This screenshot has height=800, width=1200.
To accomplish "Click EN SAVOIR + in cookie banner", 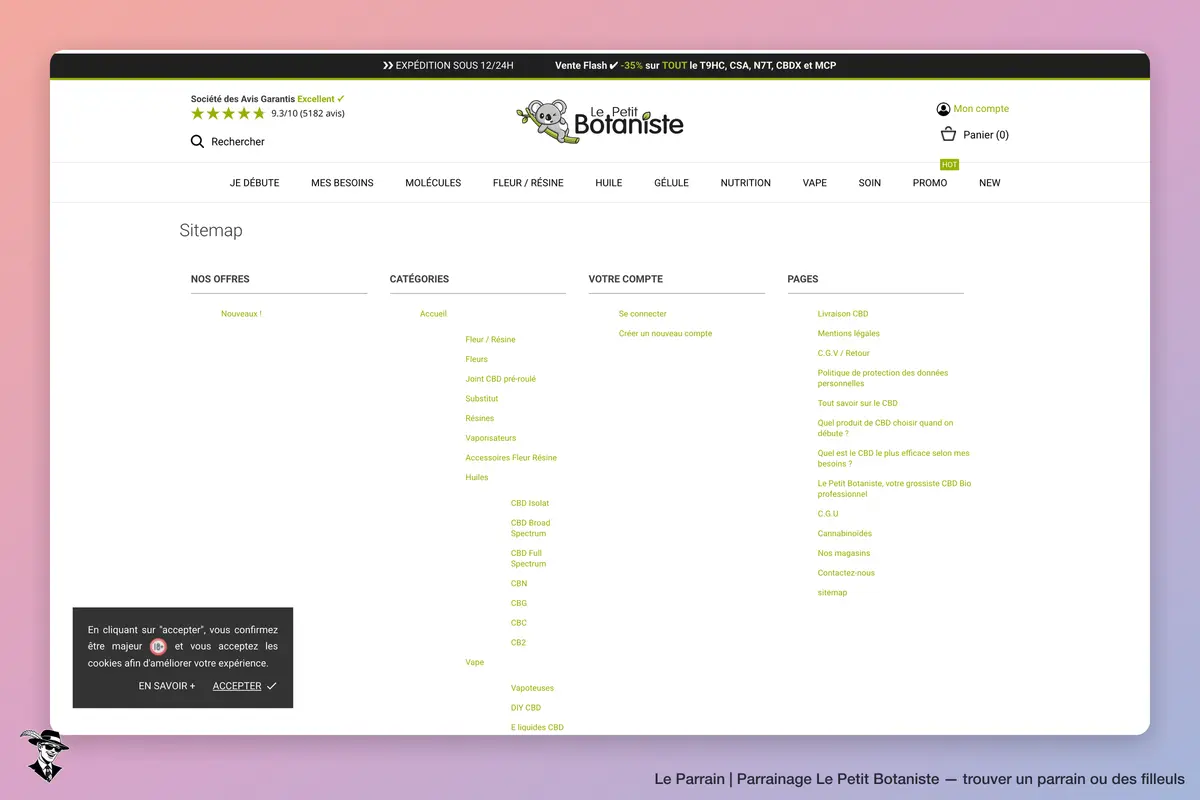I will click(x=167, y=686).
